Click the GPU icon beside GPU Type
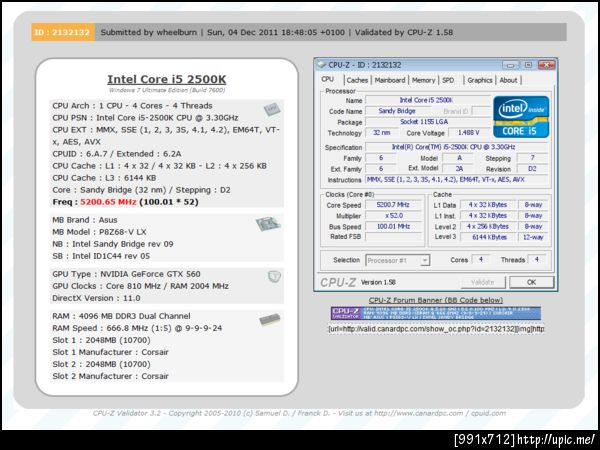The height and width of the screenshot is (450, 600). pyautogui.click(x=274, y=276)
